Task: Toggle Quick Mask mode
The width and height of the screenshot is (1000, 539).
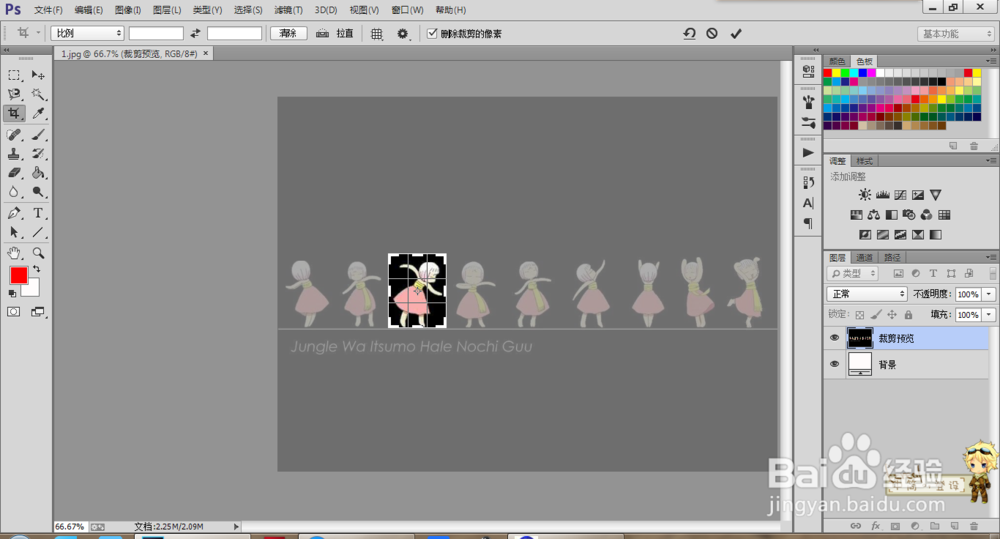Action: 13,312
